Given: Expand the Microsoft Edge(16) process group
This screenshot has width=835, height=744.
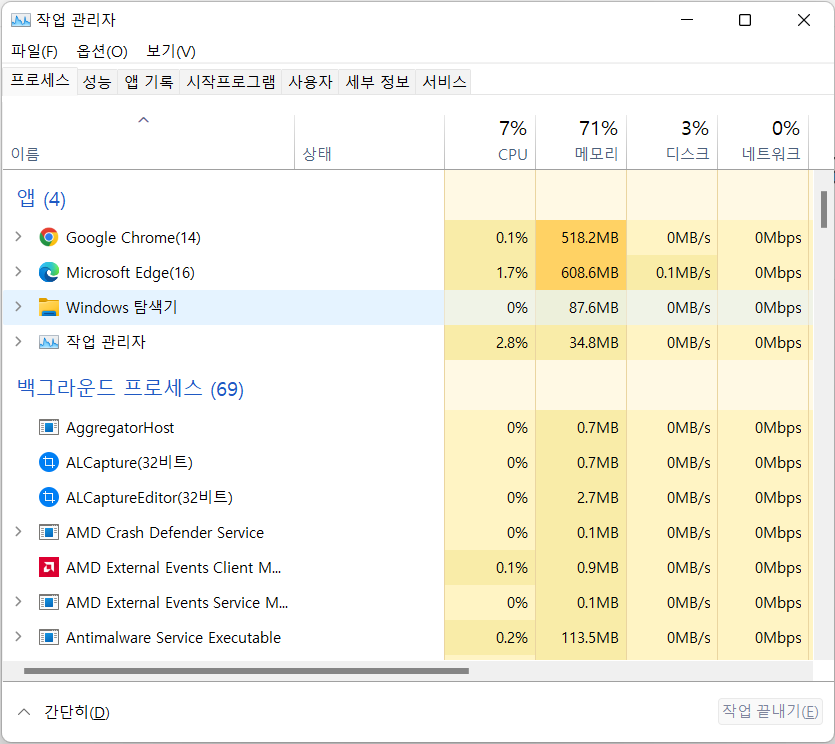Looking at the screenshot, I should coord(19,272).
